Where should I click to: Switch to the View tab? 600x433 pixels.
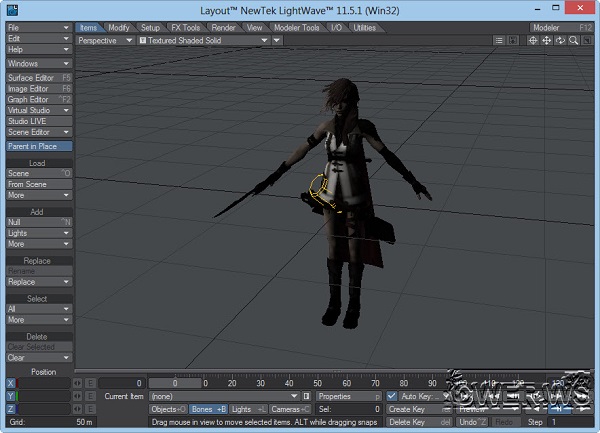254,28
